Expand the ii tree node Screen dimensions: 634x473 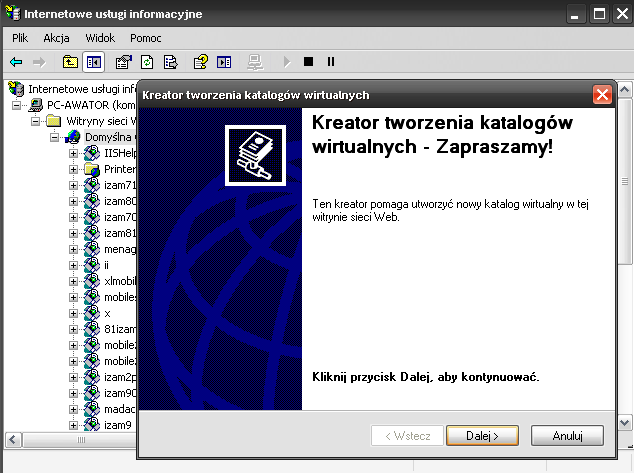pyautogui.click(x=73, y=266)
